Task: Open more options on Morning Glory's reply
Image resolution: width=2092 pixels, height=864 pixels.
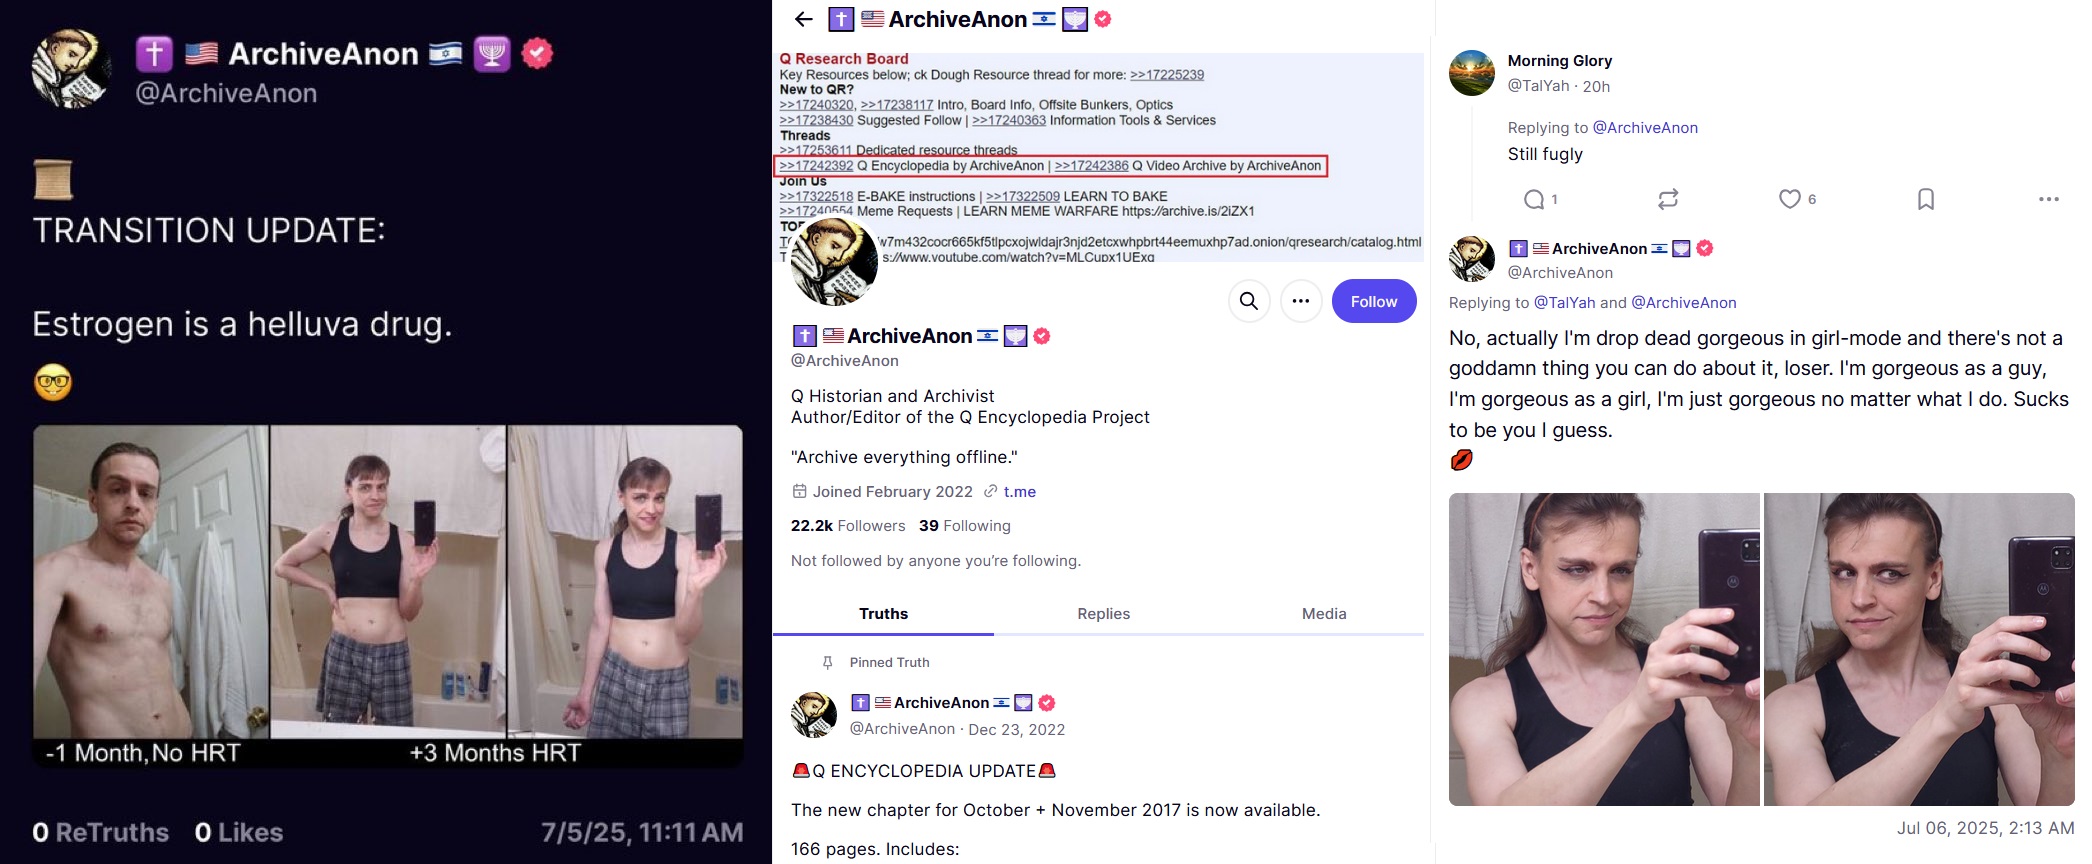Action: coord(2049,200)
